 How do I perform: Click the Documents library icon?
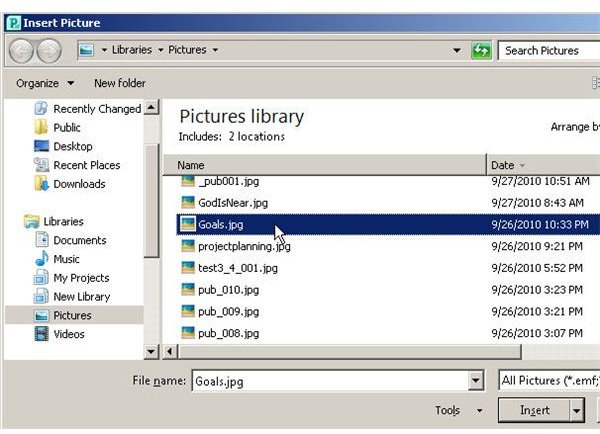41,240
